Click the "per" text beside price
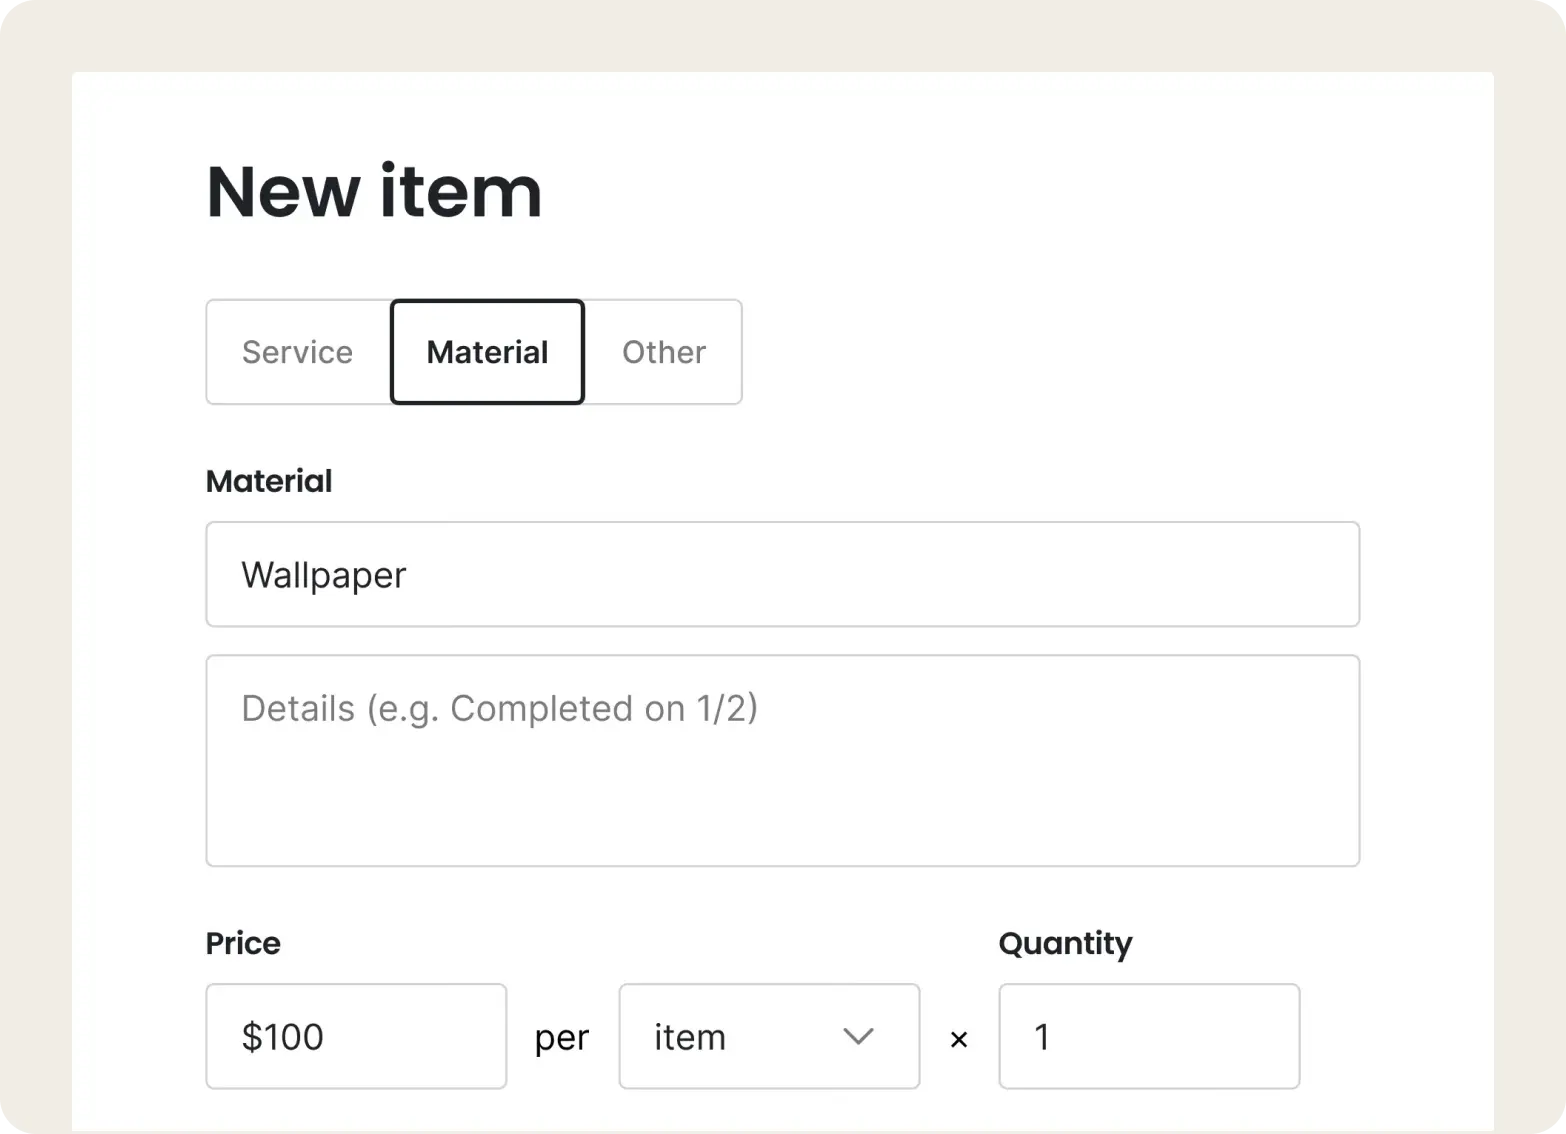 pos(562,1038)
